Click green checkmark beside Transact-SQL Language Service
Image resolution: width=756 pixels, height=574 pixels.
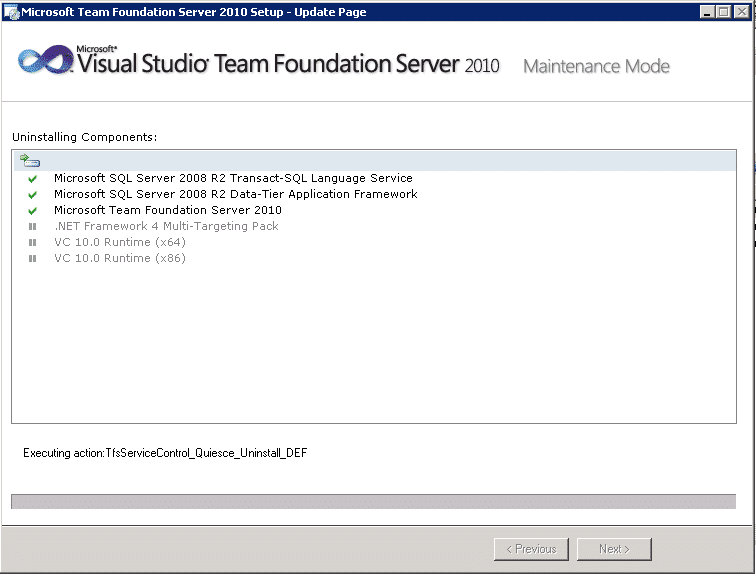click(x=32, y=179)
